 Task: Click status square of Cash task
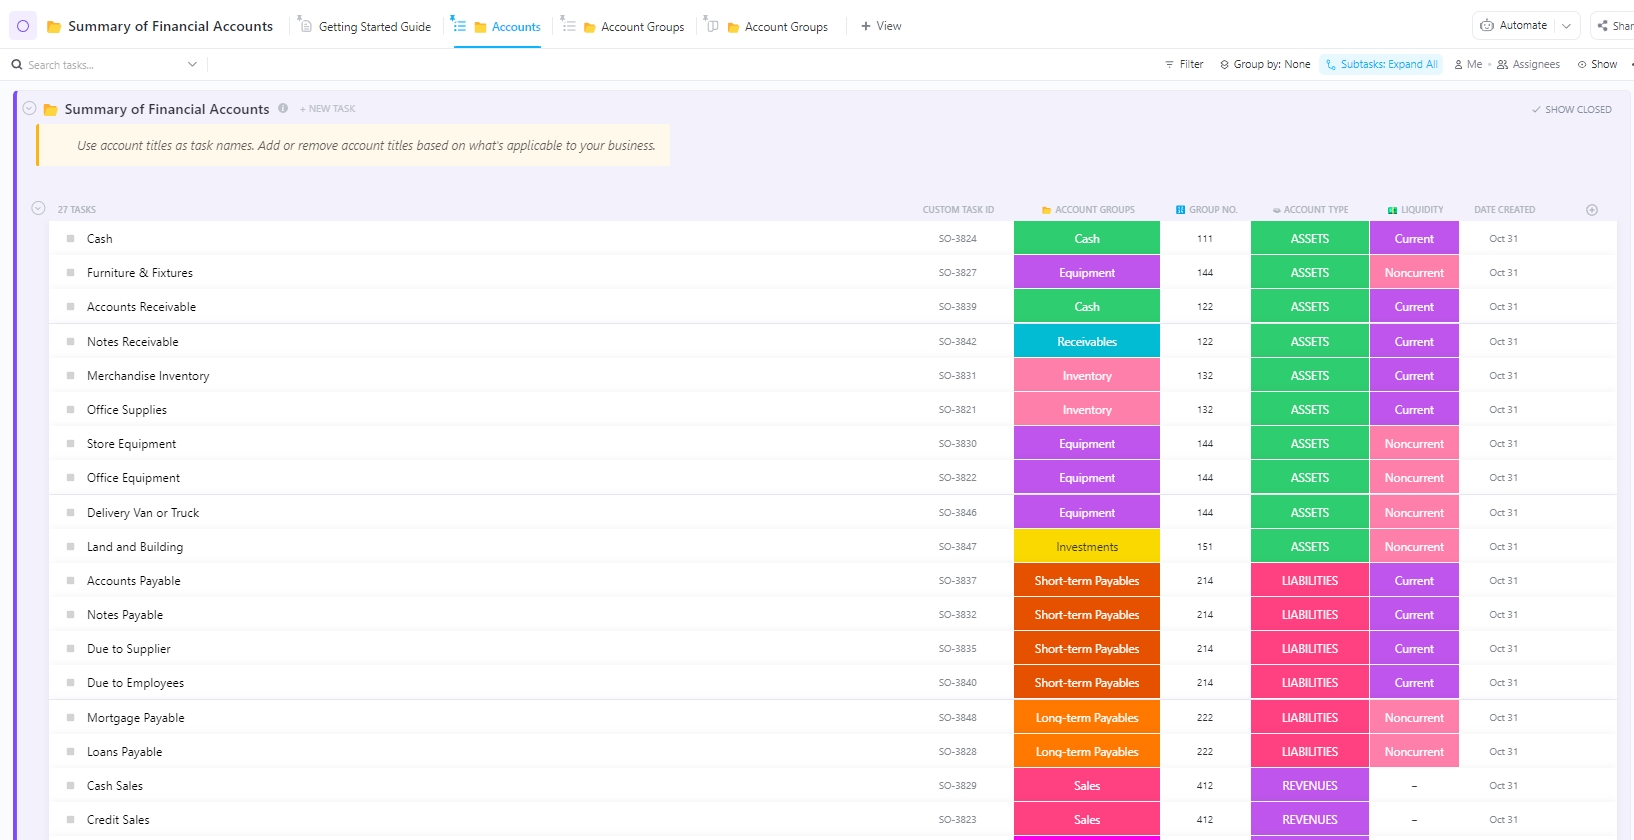[x=70, y=239]
